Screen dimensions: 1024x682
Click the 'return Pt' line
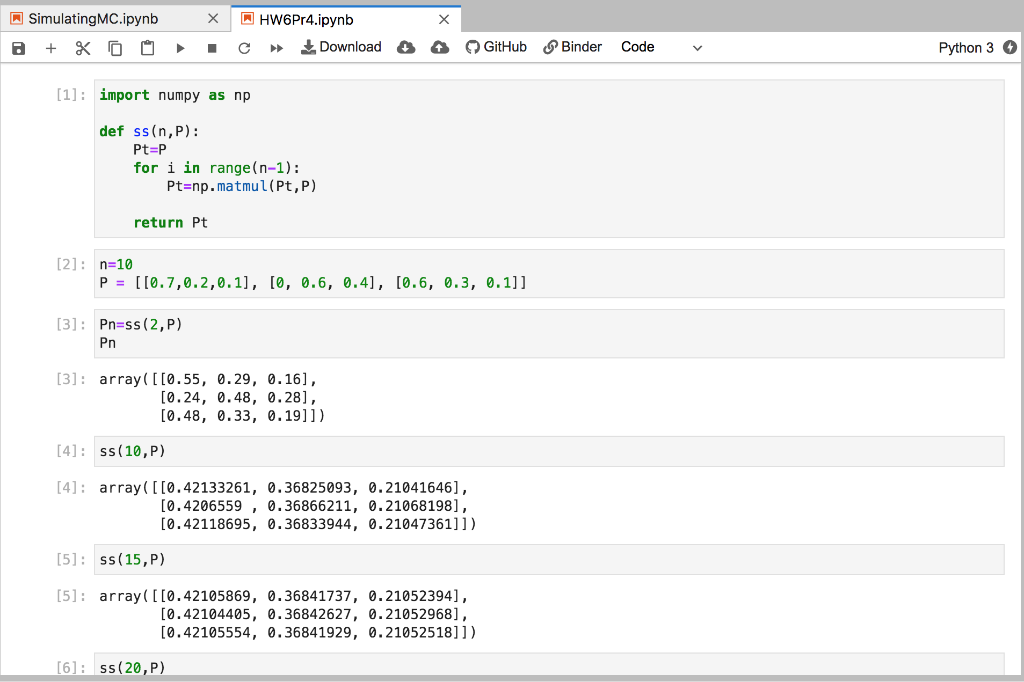coord(170,223)
